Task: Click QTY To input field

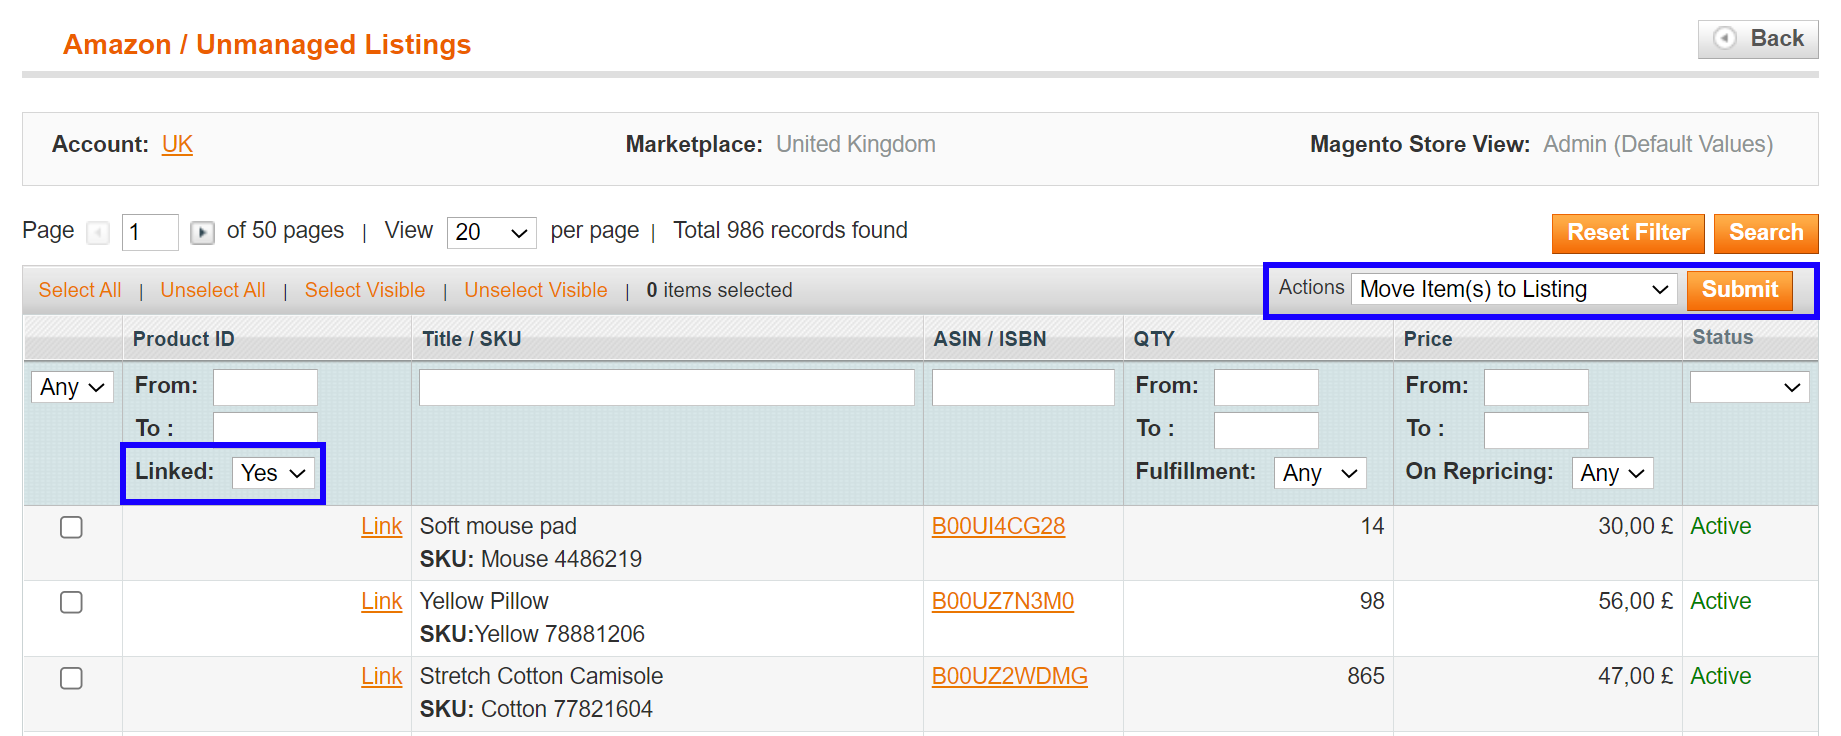Action: pos(1266,430)
